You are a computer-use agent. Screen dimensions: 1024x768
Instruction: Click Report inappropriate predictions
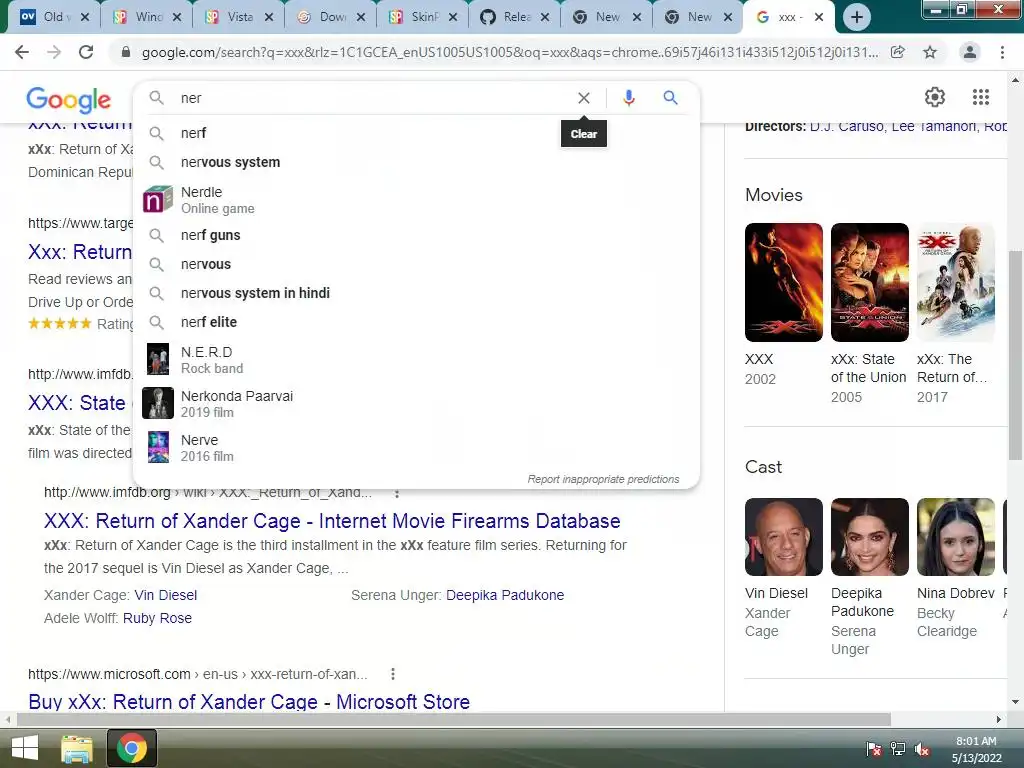(x=603, y=479)
